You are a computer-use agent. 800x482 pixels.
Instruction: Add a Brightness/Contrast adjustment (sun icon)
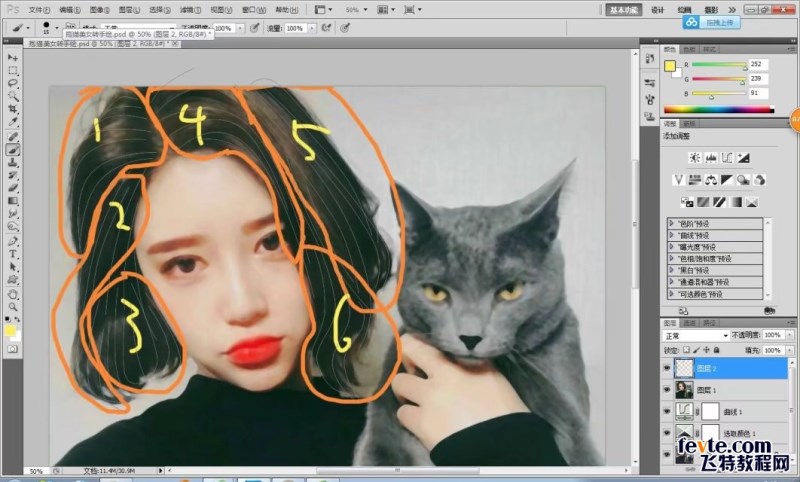click(694, 158)
